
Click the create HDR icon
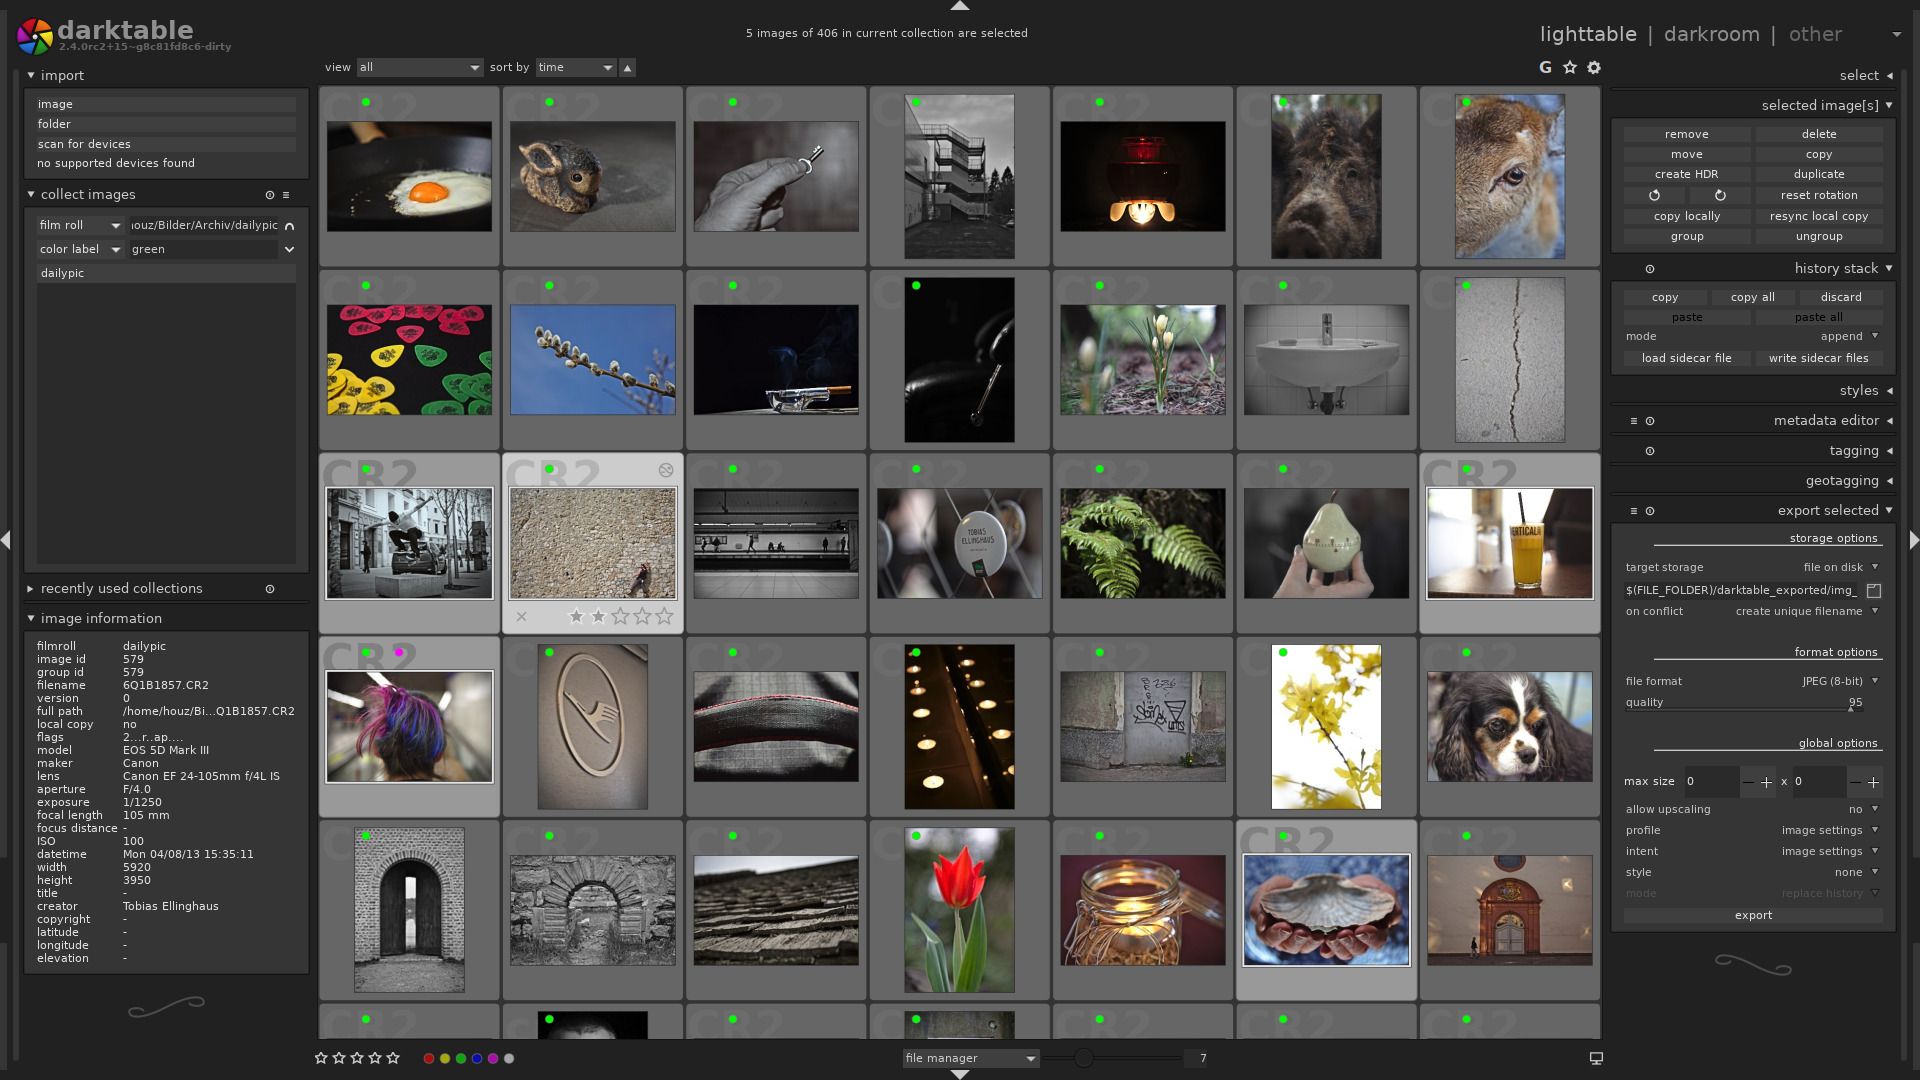coord(1687,174)
